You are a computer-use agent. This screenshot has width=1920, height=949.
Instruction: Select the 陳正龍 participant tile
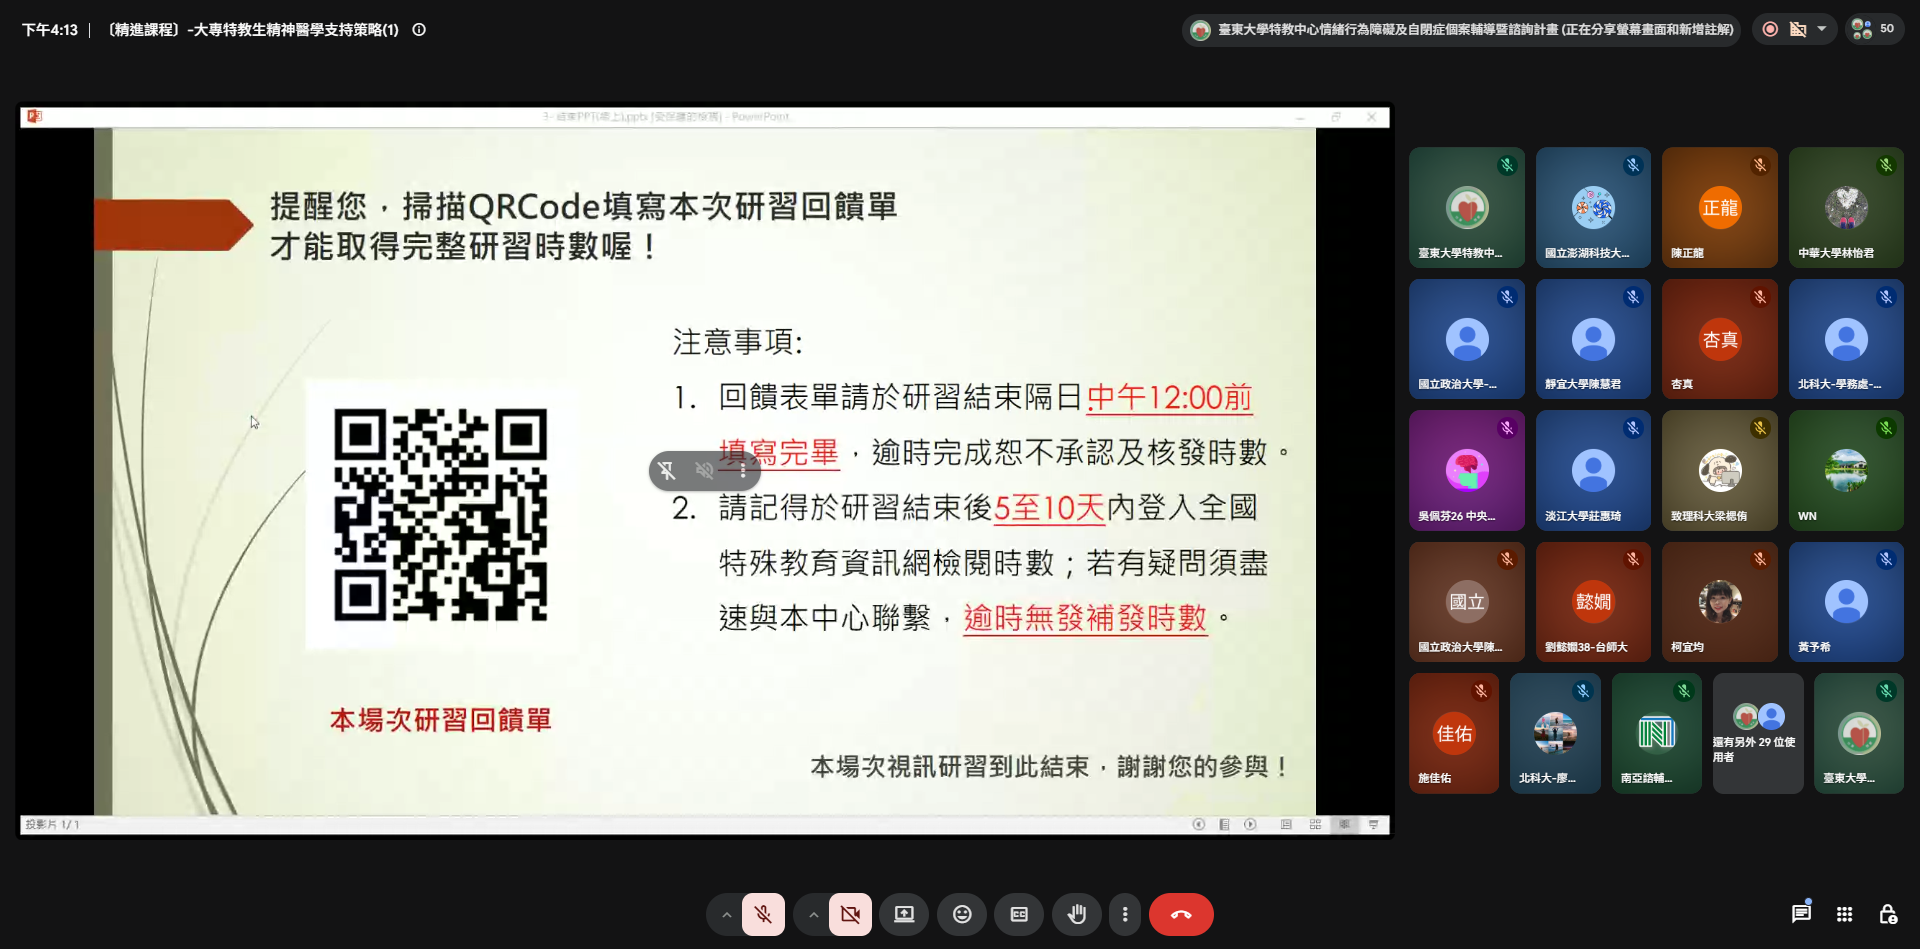point(1720,208)
